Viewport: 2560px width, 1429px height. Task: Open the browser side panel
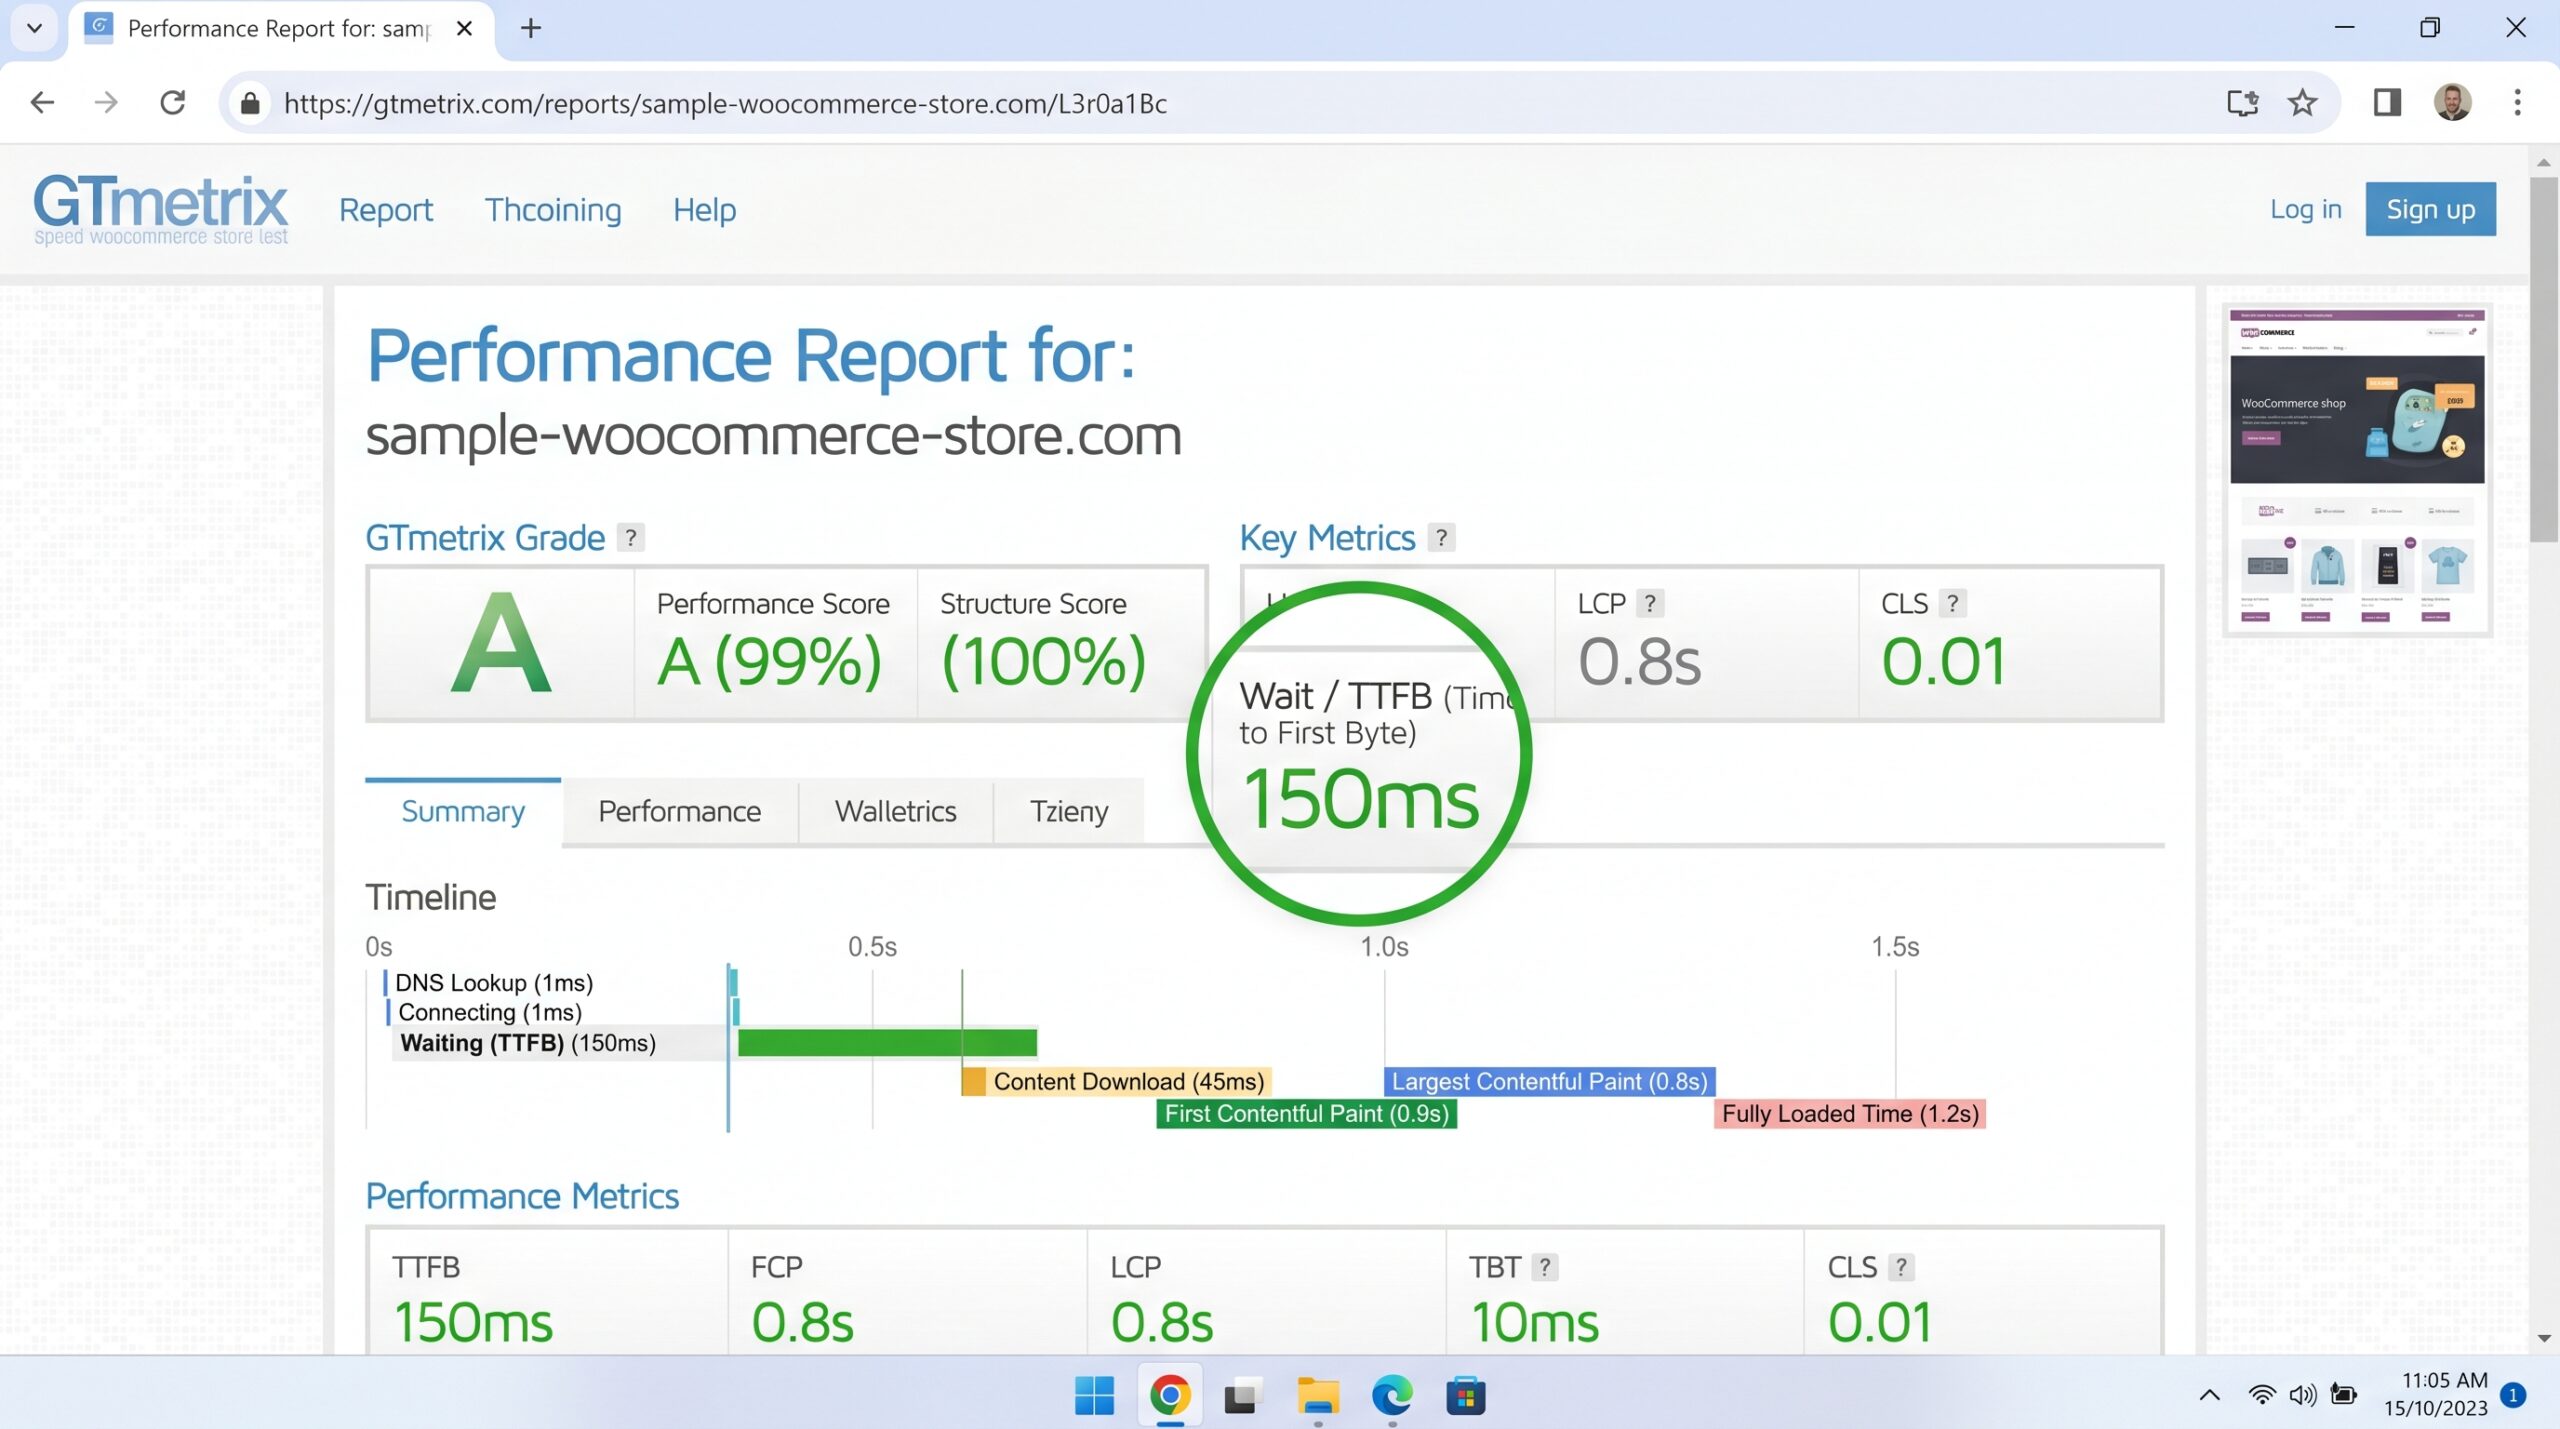[2387, 103]
